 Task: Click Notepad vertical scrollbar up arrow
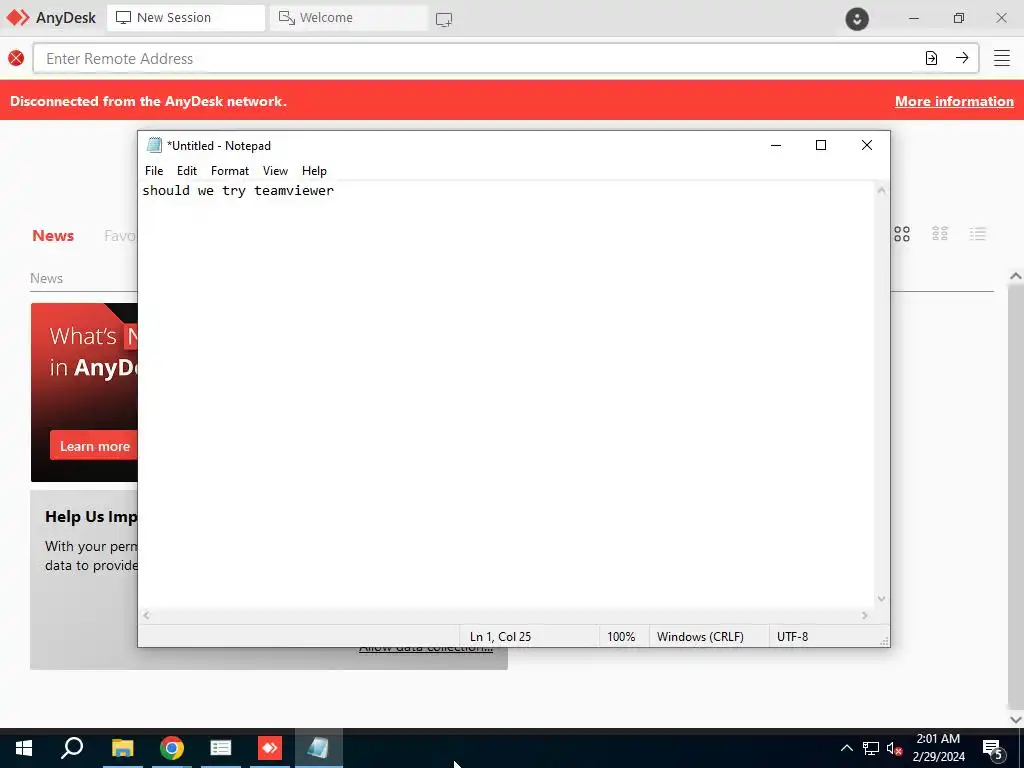pyautogui.click(x=882, y=191)
